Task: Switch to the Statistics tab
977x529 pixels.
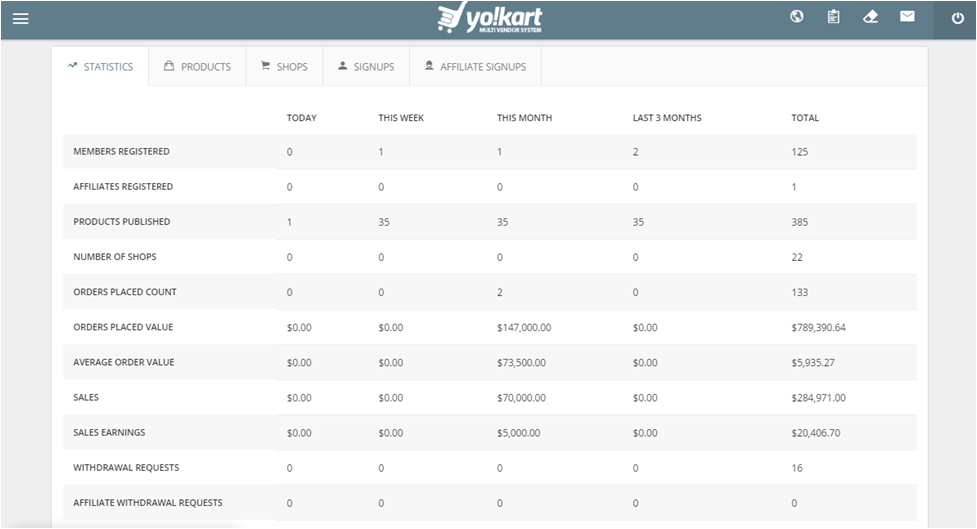Action: tap(100, 66)
